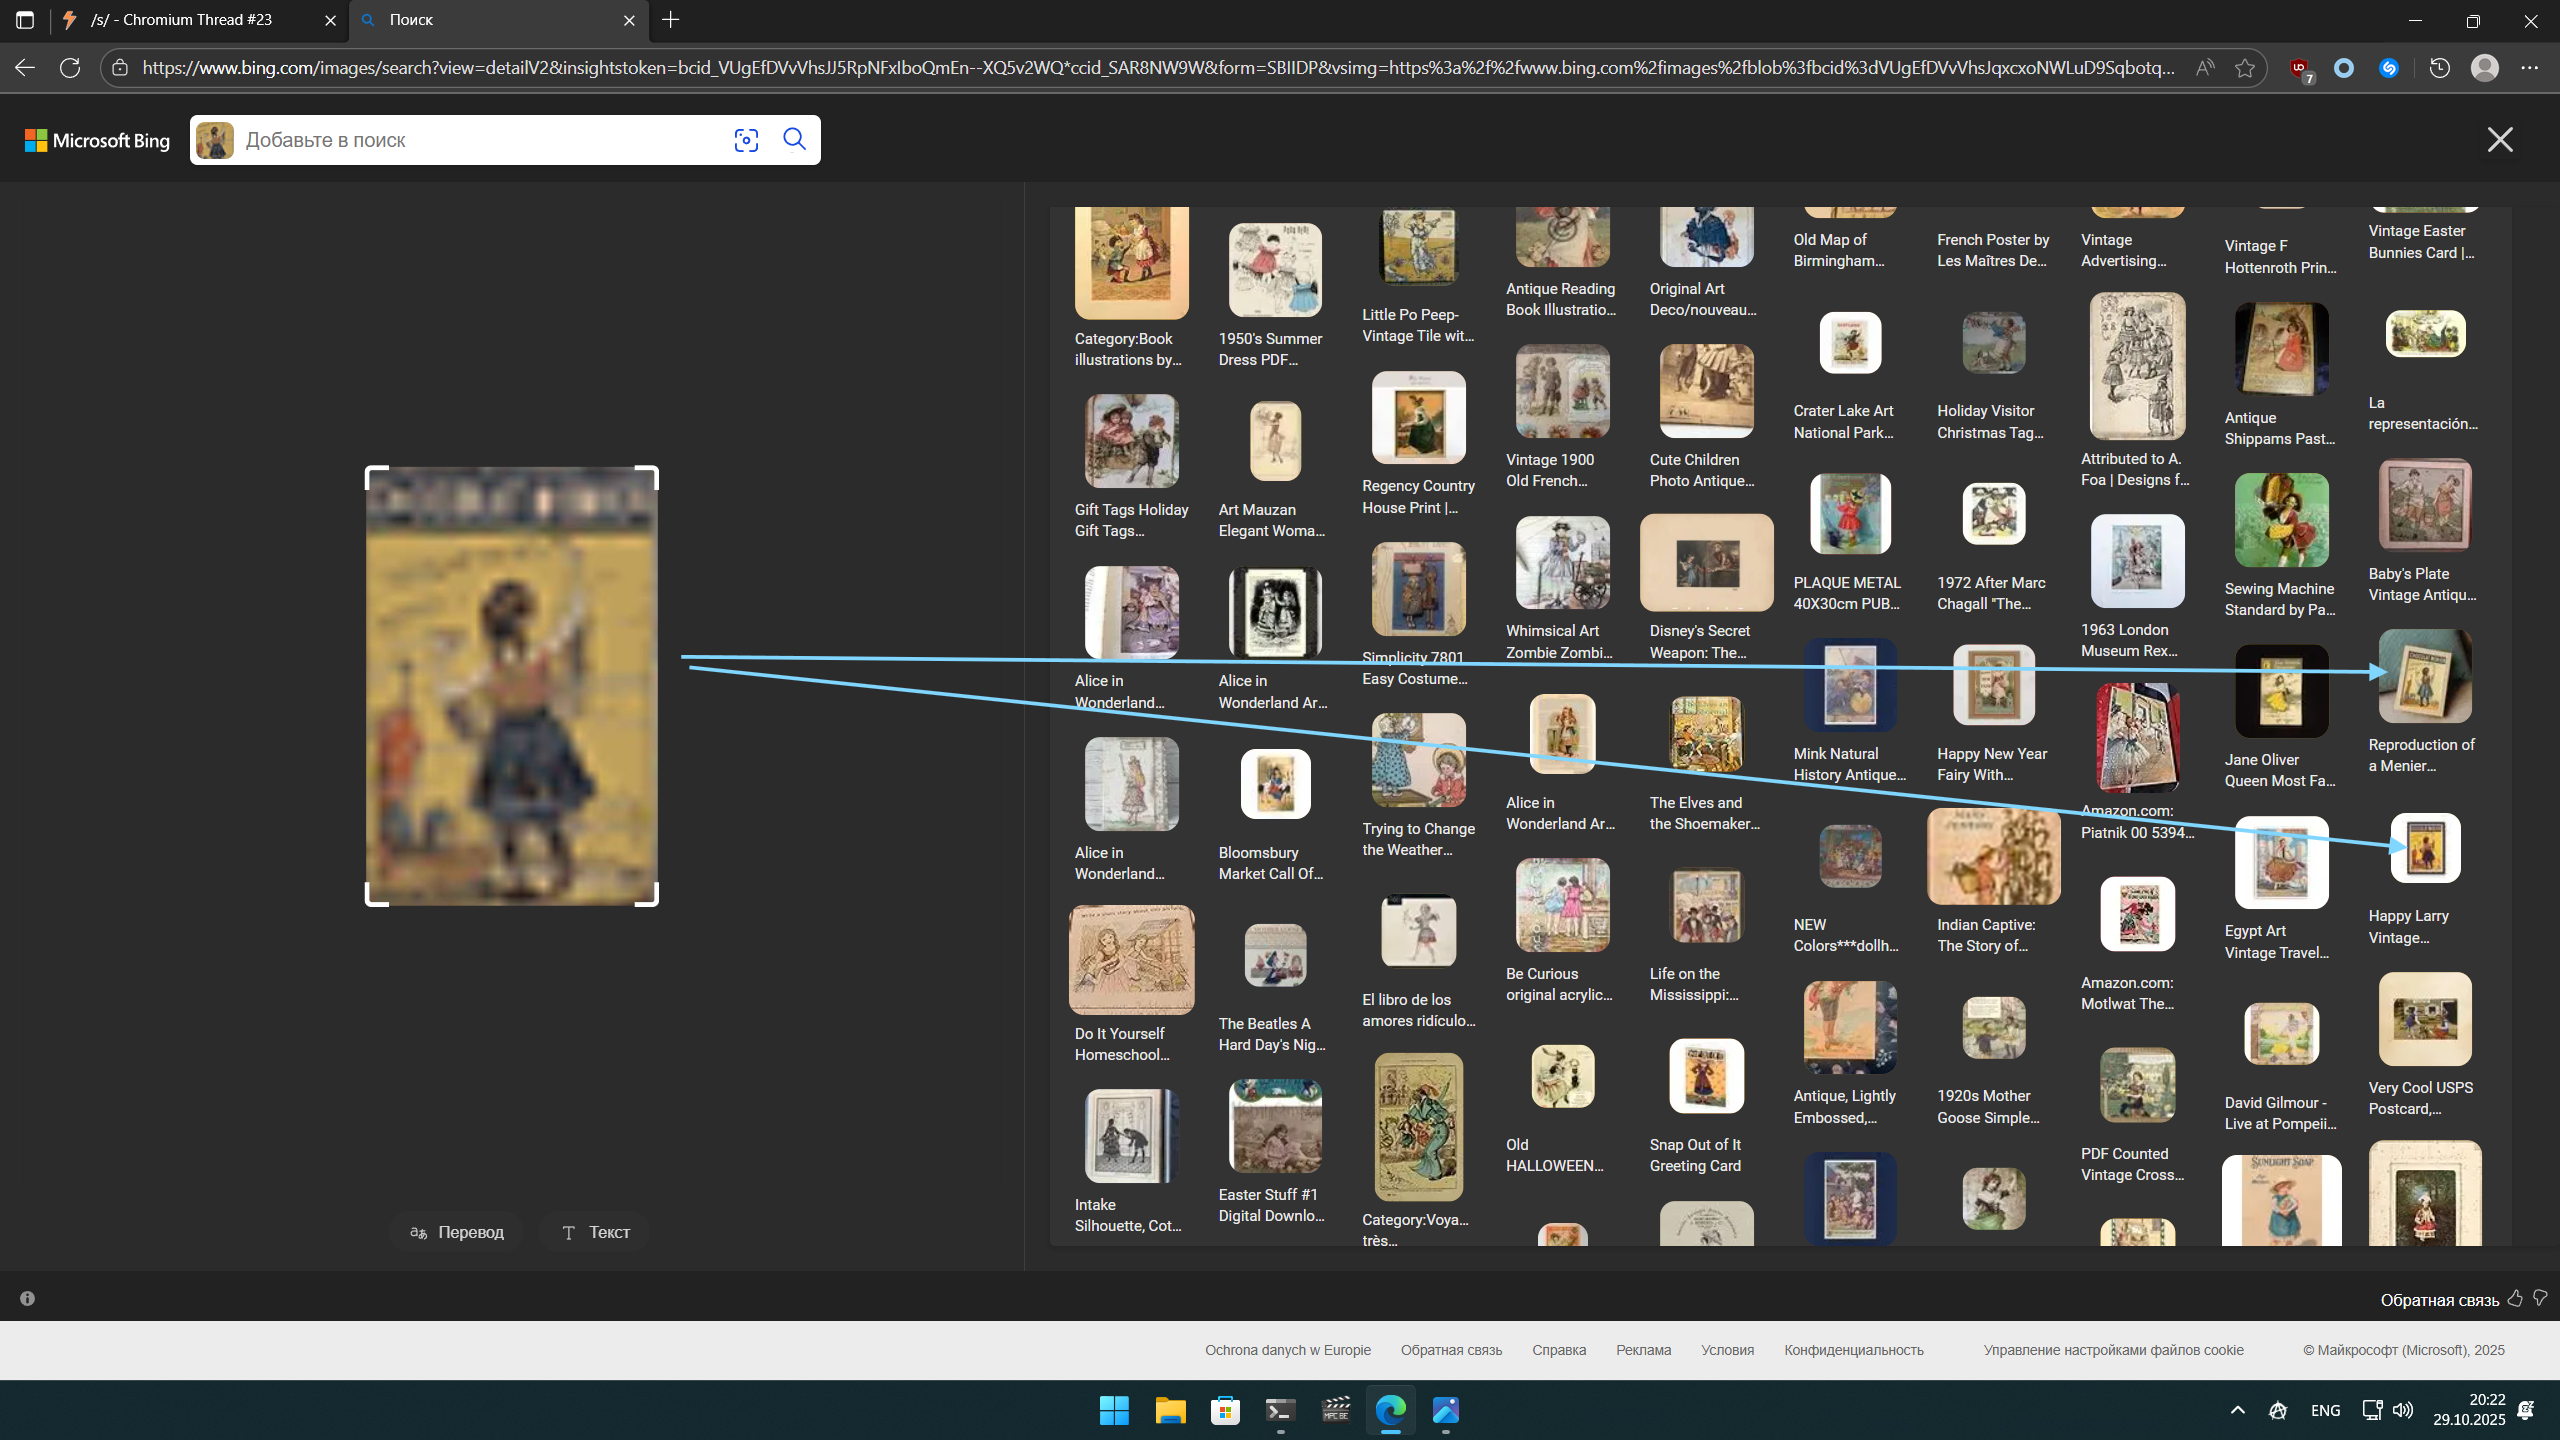Image resolution: width=2560 pixels, height=1440 pixels.
Task: Show hidden system tray icons chevron
Action: click(x=2238, y=1410)
